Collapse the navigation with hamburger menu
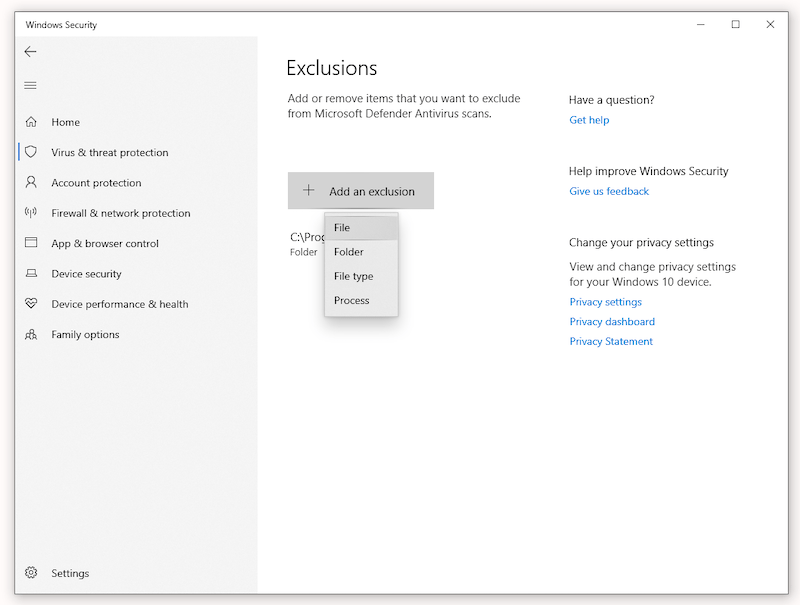Screen dimensions: 800x605 click(30, 85)
